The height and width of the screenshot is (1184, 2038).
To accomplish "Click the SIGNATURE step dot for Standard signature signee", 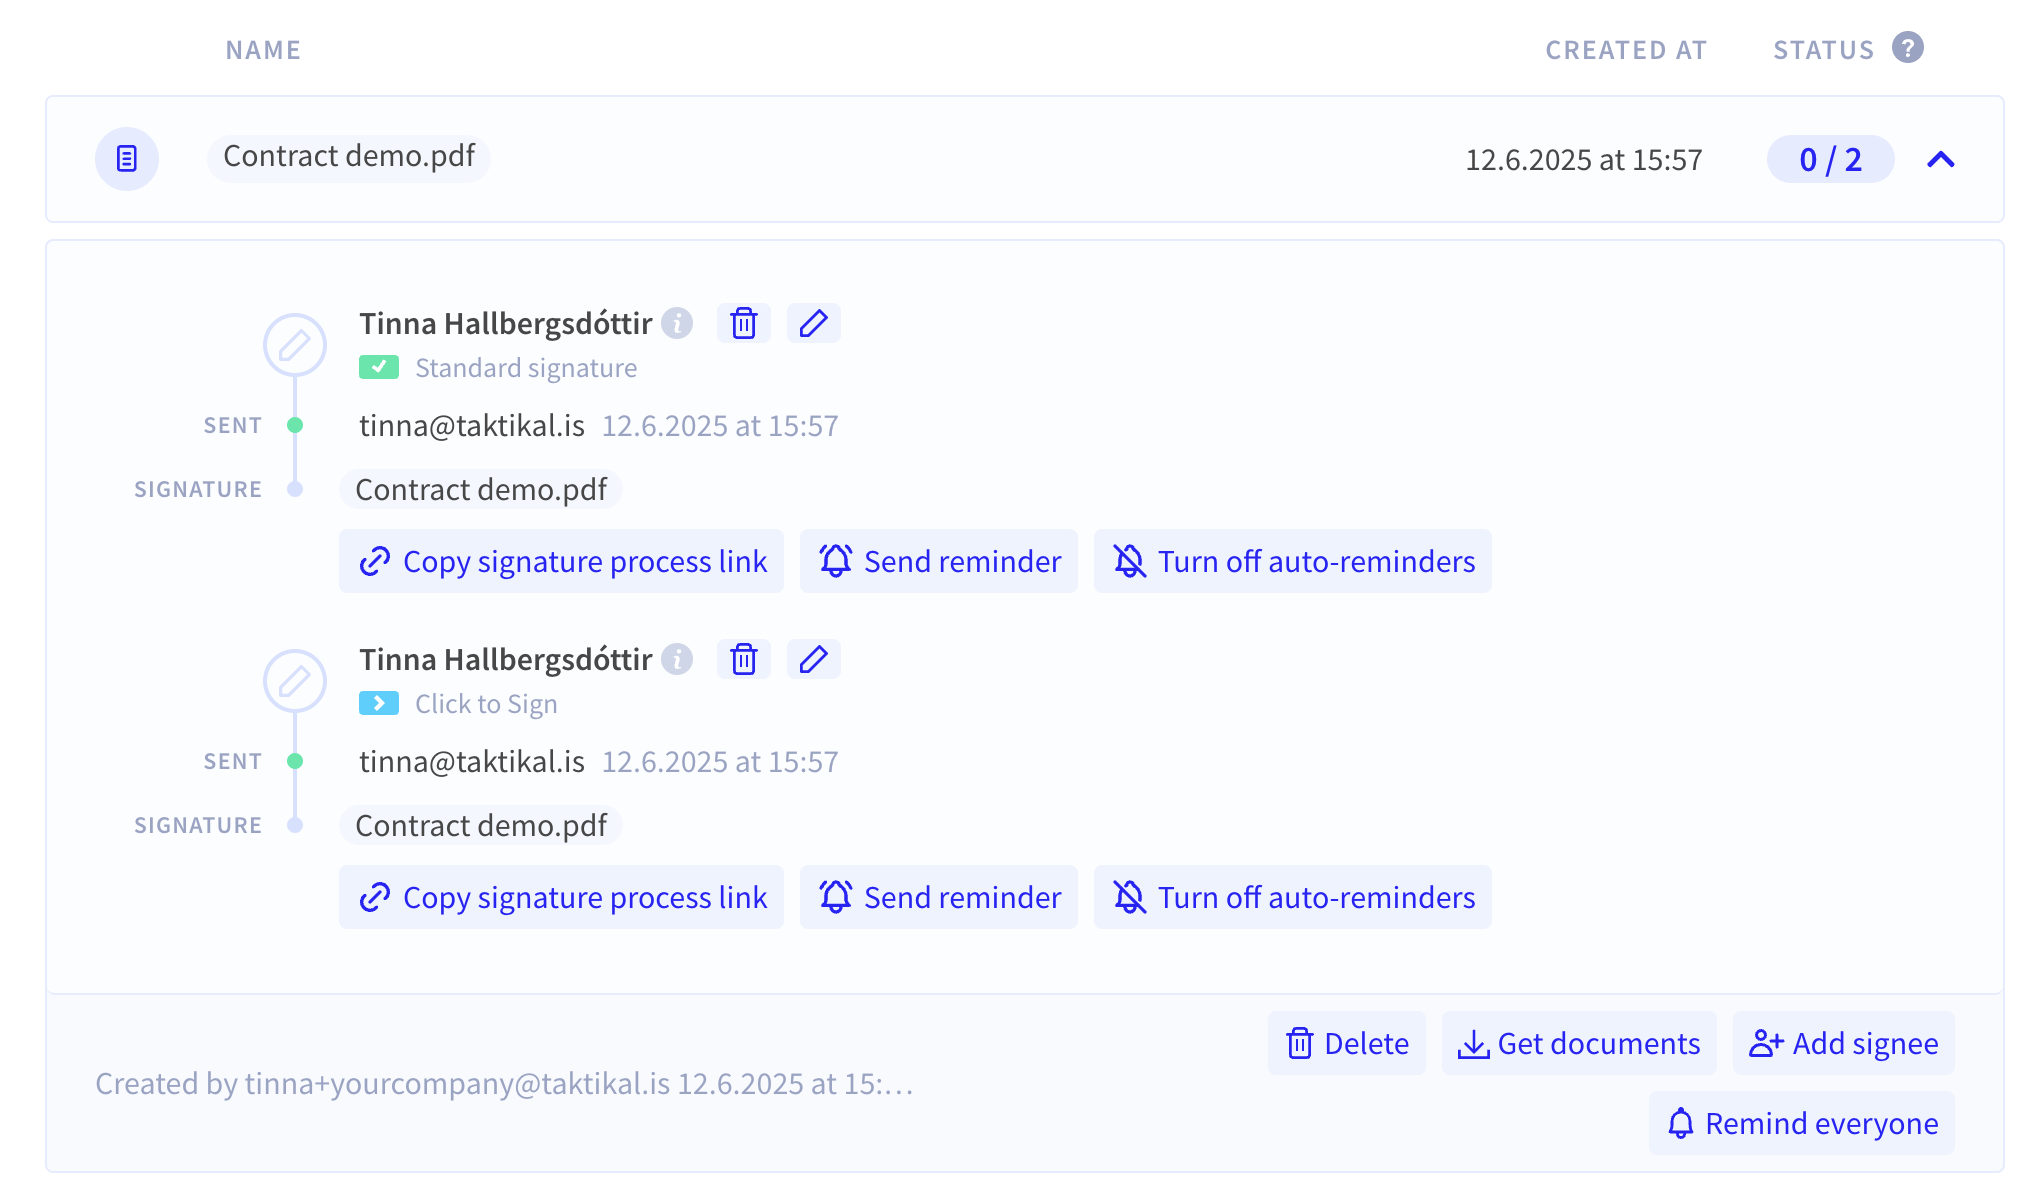I will (295, 489).
